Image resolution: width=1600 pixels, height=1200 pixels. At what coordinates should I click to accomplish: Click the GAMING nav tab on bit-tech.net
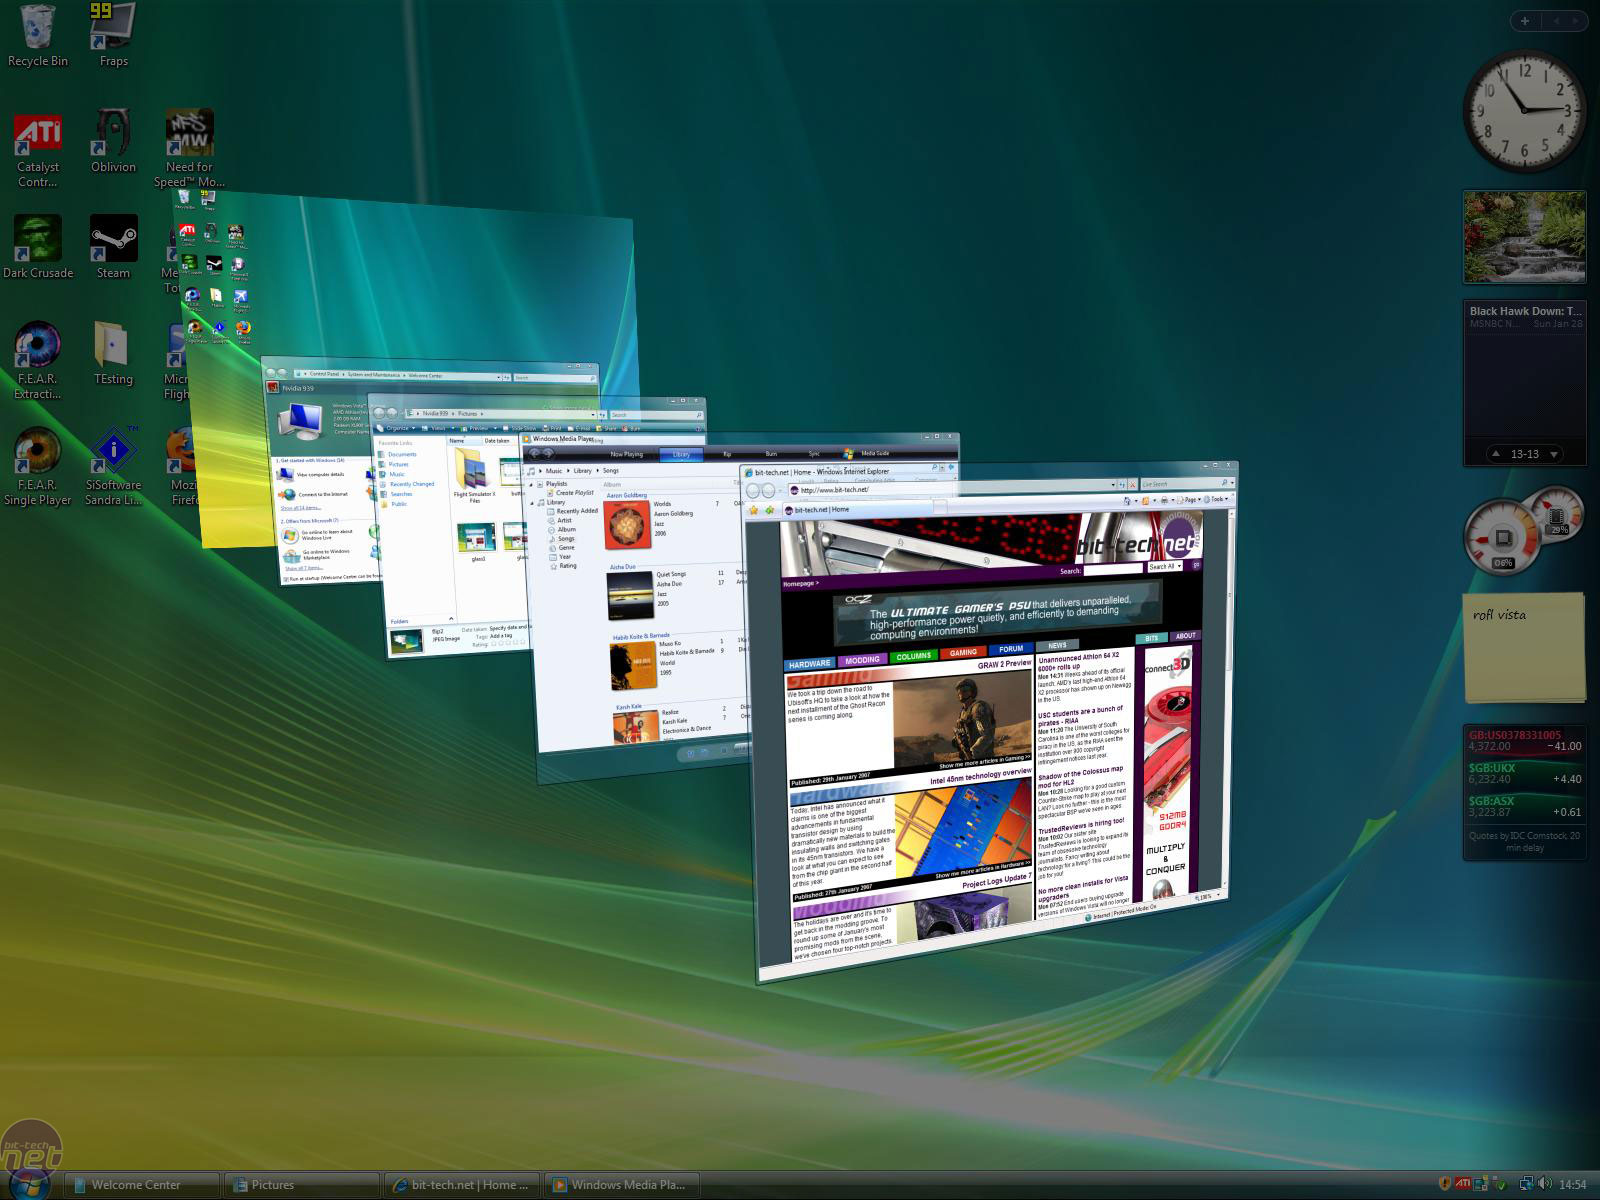point(963,652)
